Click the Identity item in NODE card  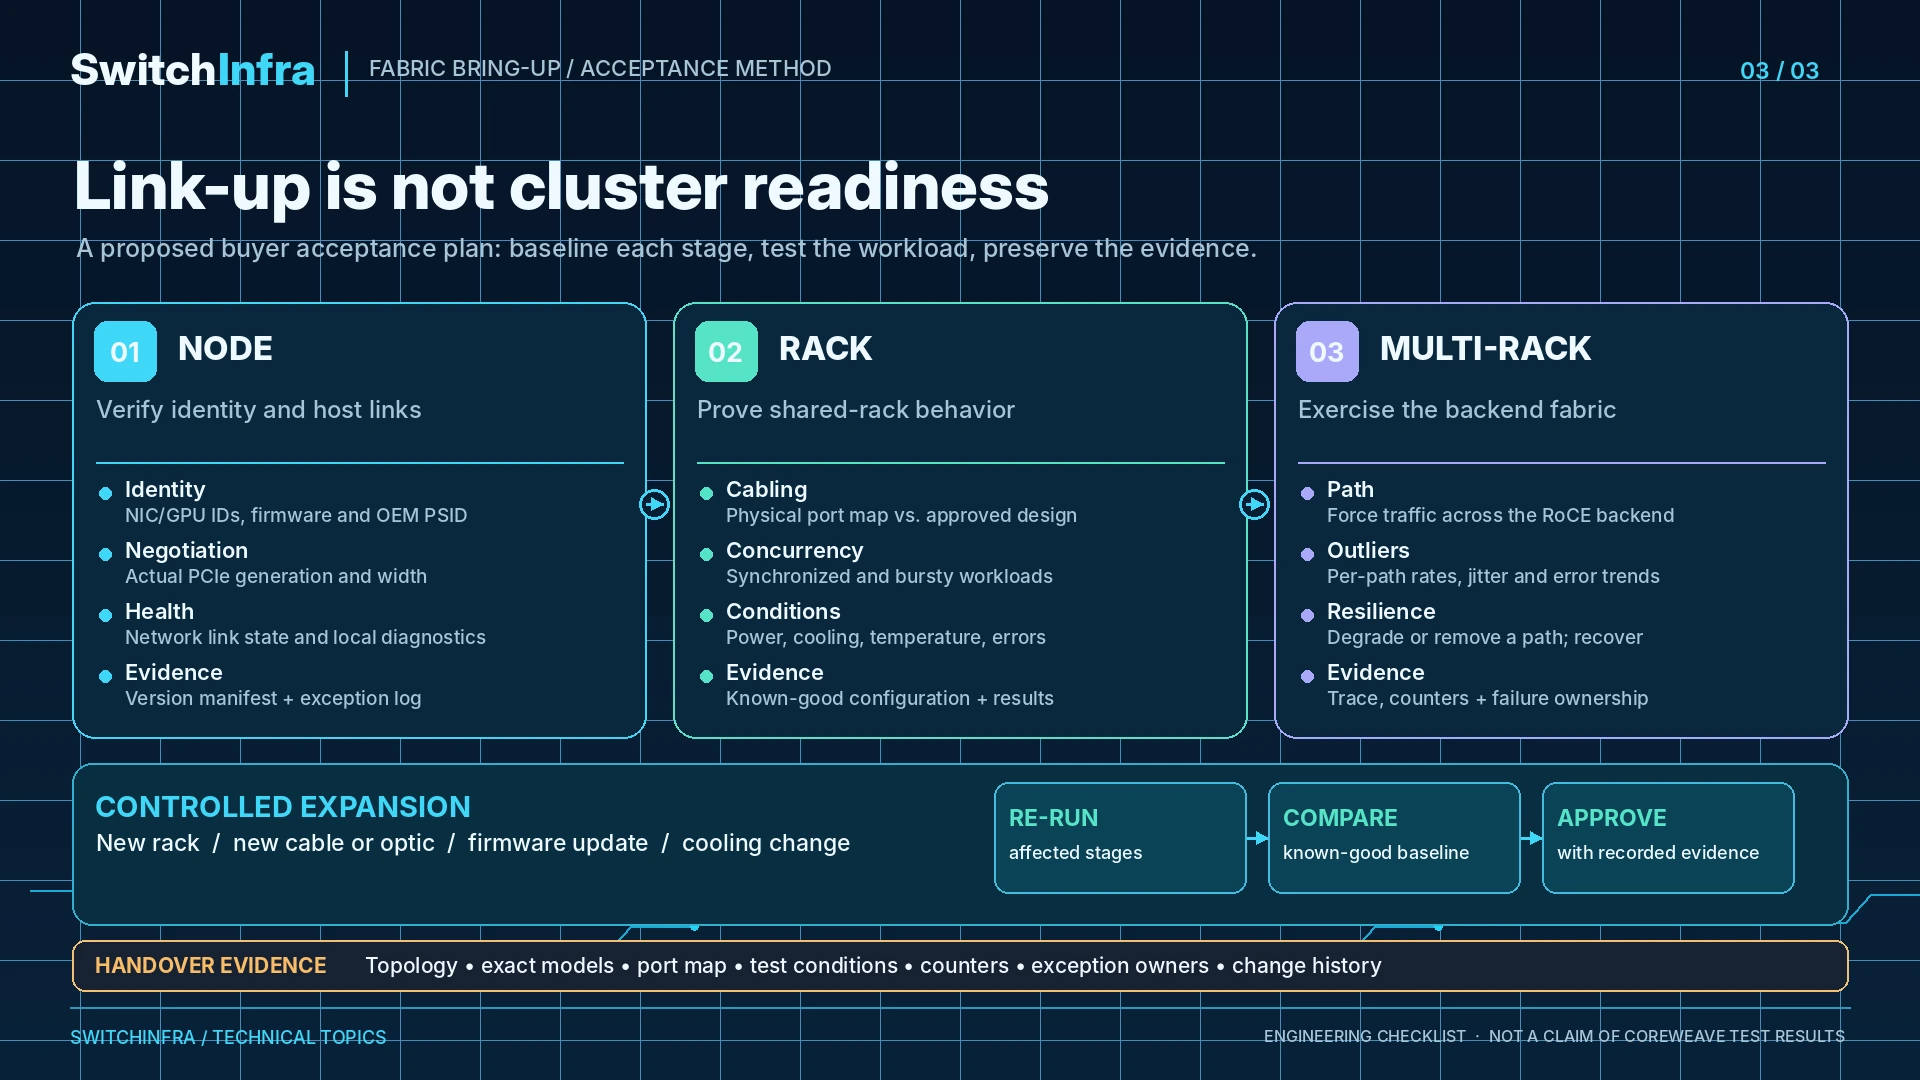pyautogui.click(x=296, y=502)
